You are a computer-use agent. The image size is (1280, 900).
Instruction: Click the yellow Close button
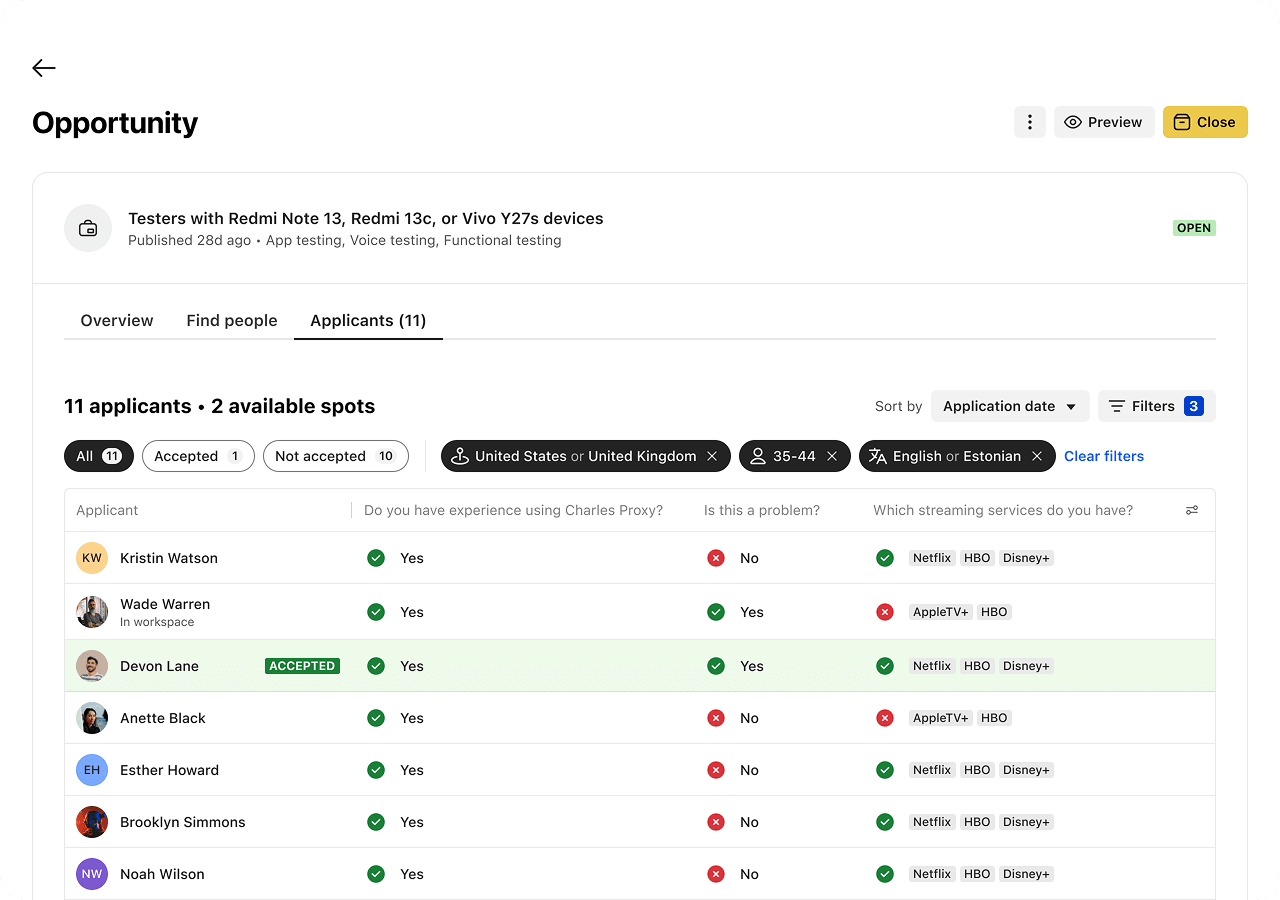click(1205, 121)
